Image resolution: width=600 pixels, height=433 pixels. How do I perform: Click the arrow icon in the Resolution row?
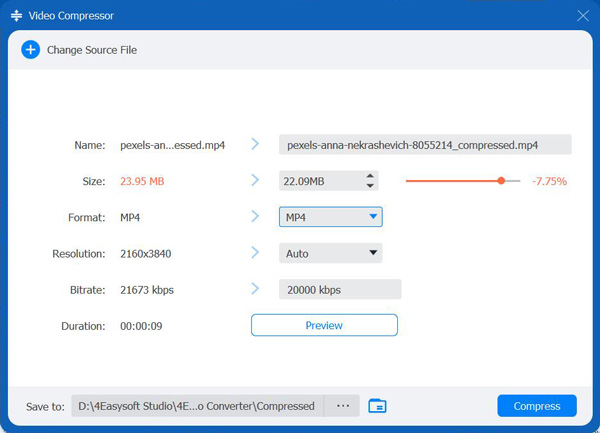pyautogui.click(x=255, y=252)
